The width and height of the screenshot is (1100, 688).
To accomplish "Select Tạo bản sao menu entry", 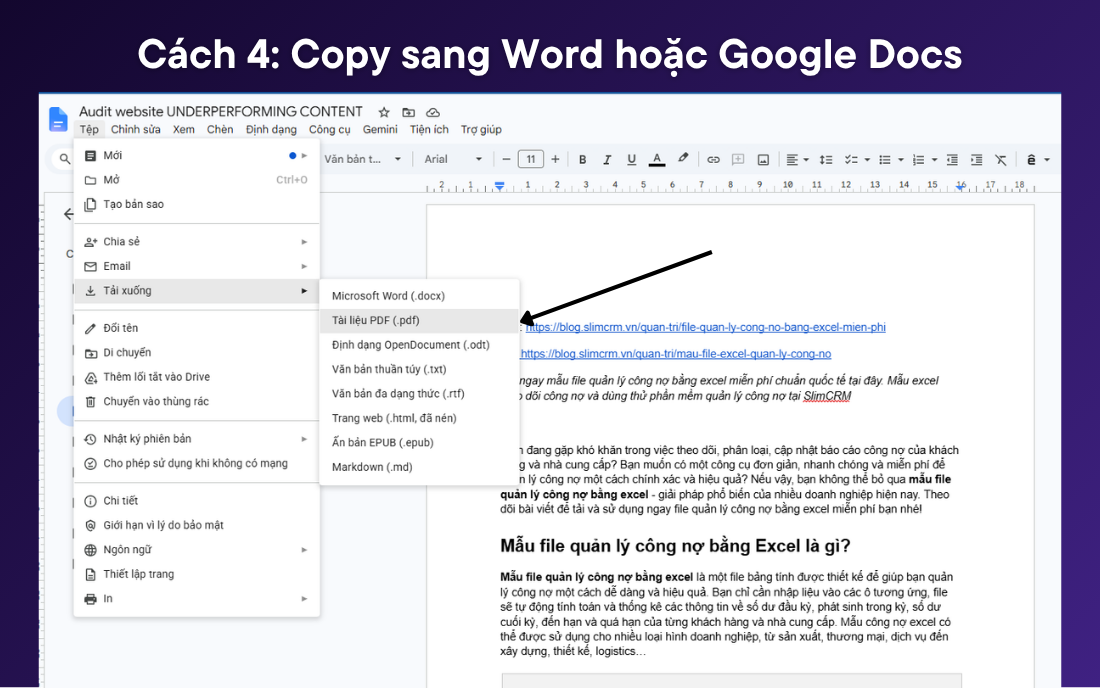I will [x=196, y=204].
